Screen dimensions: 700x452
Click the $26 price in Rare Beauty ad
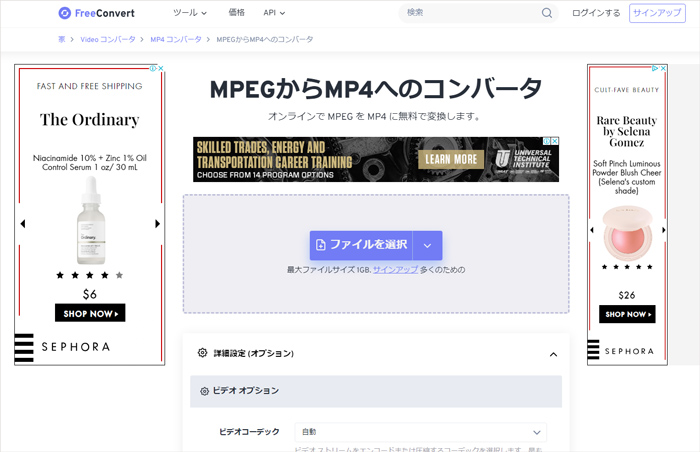(x=627, y=295)
